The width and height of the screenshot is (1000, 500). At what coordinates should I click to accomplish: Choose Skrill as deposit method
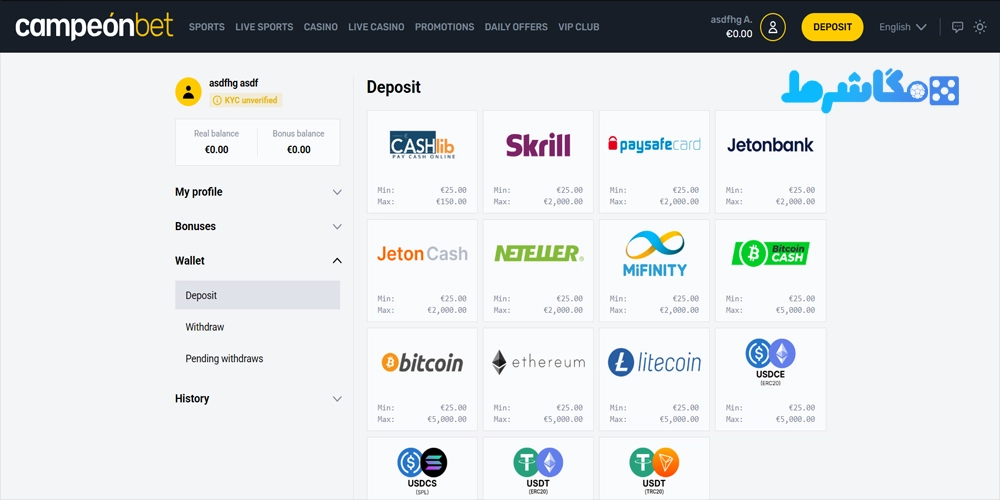pyautogui.click(x=538, y=162)
